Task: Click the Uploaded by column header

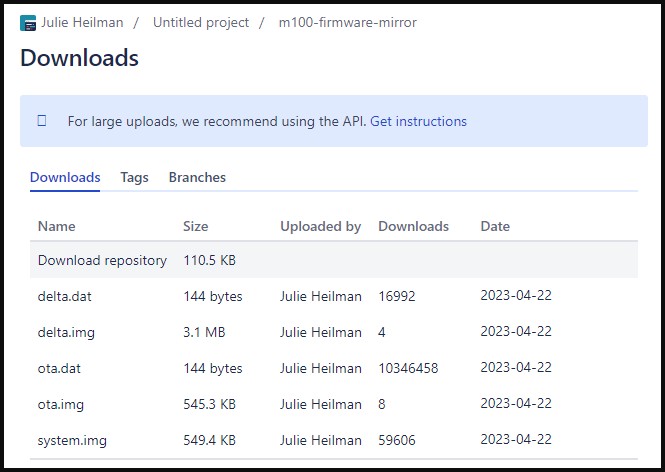Action: coord(320,226)
